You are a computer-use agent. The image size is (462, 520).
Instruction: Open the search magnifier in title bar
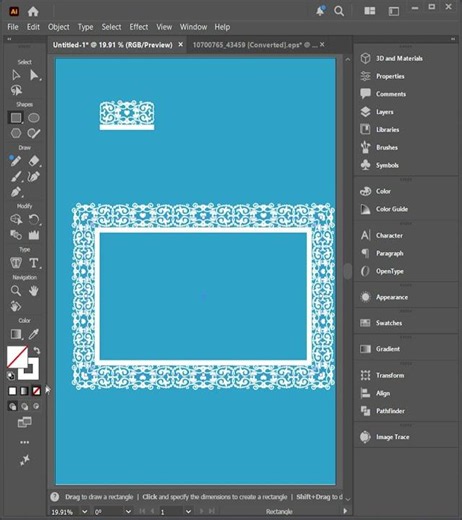click(x=339, y=11)
